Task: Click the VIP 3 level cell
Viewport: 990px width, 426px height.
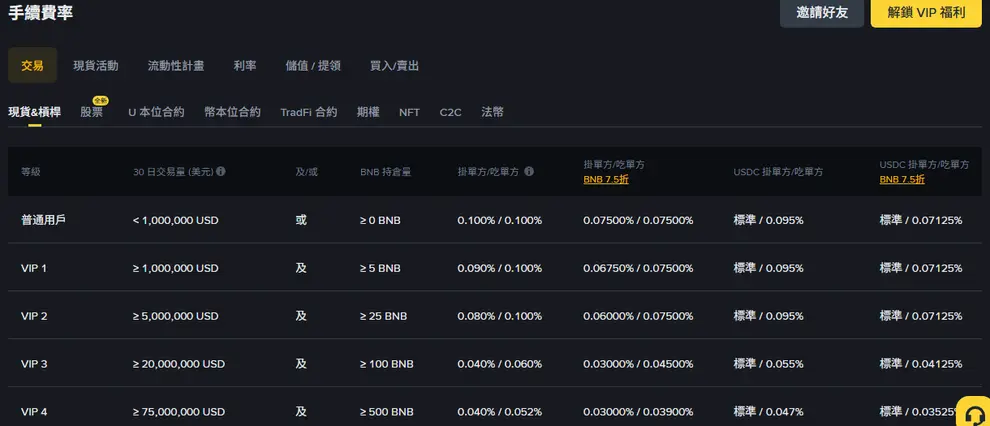Action: pos(34,364)
